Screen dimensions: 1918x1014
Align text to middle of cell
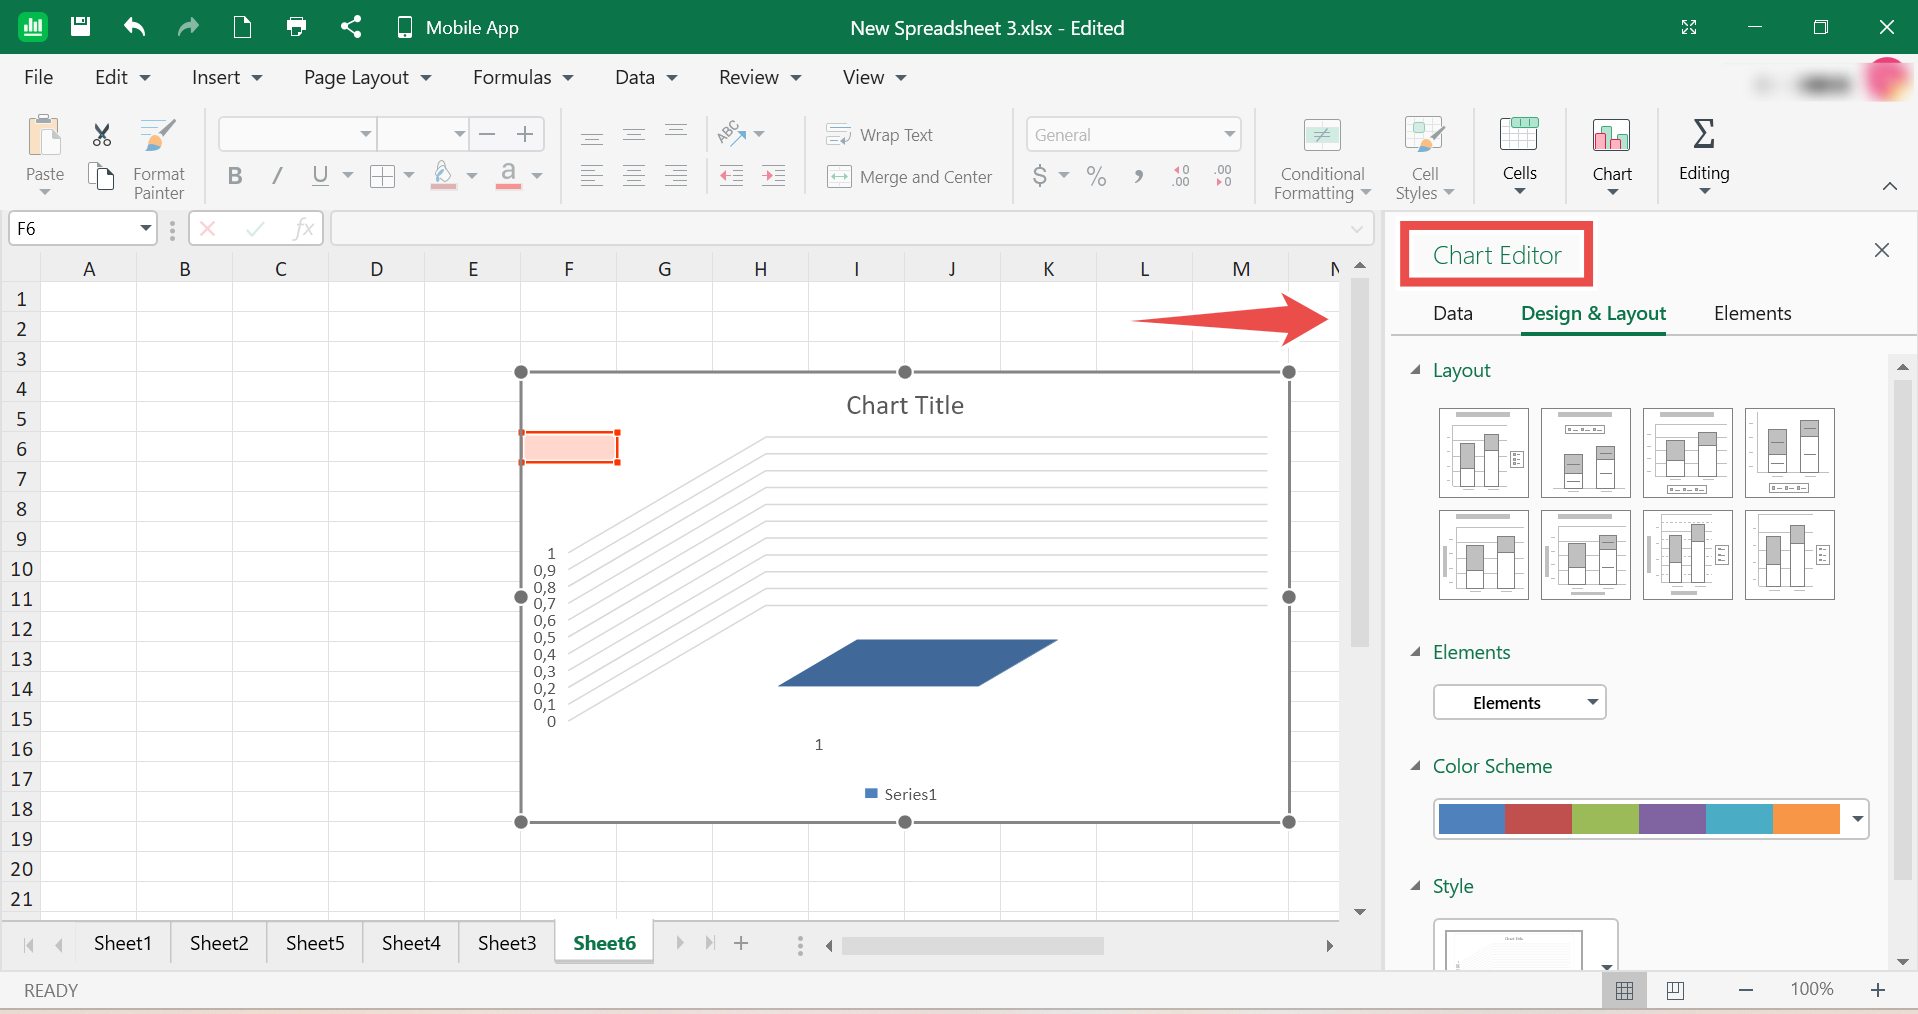634,135
